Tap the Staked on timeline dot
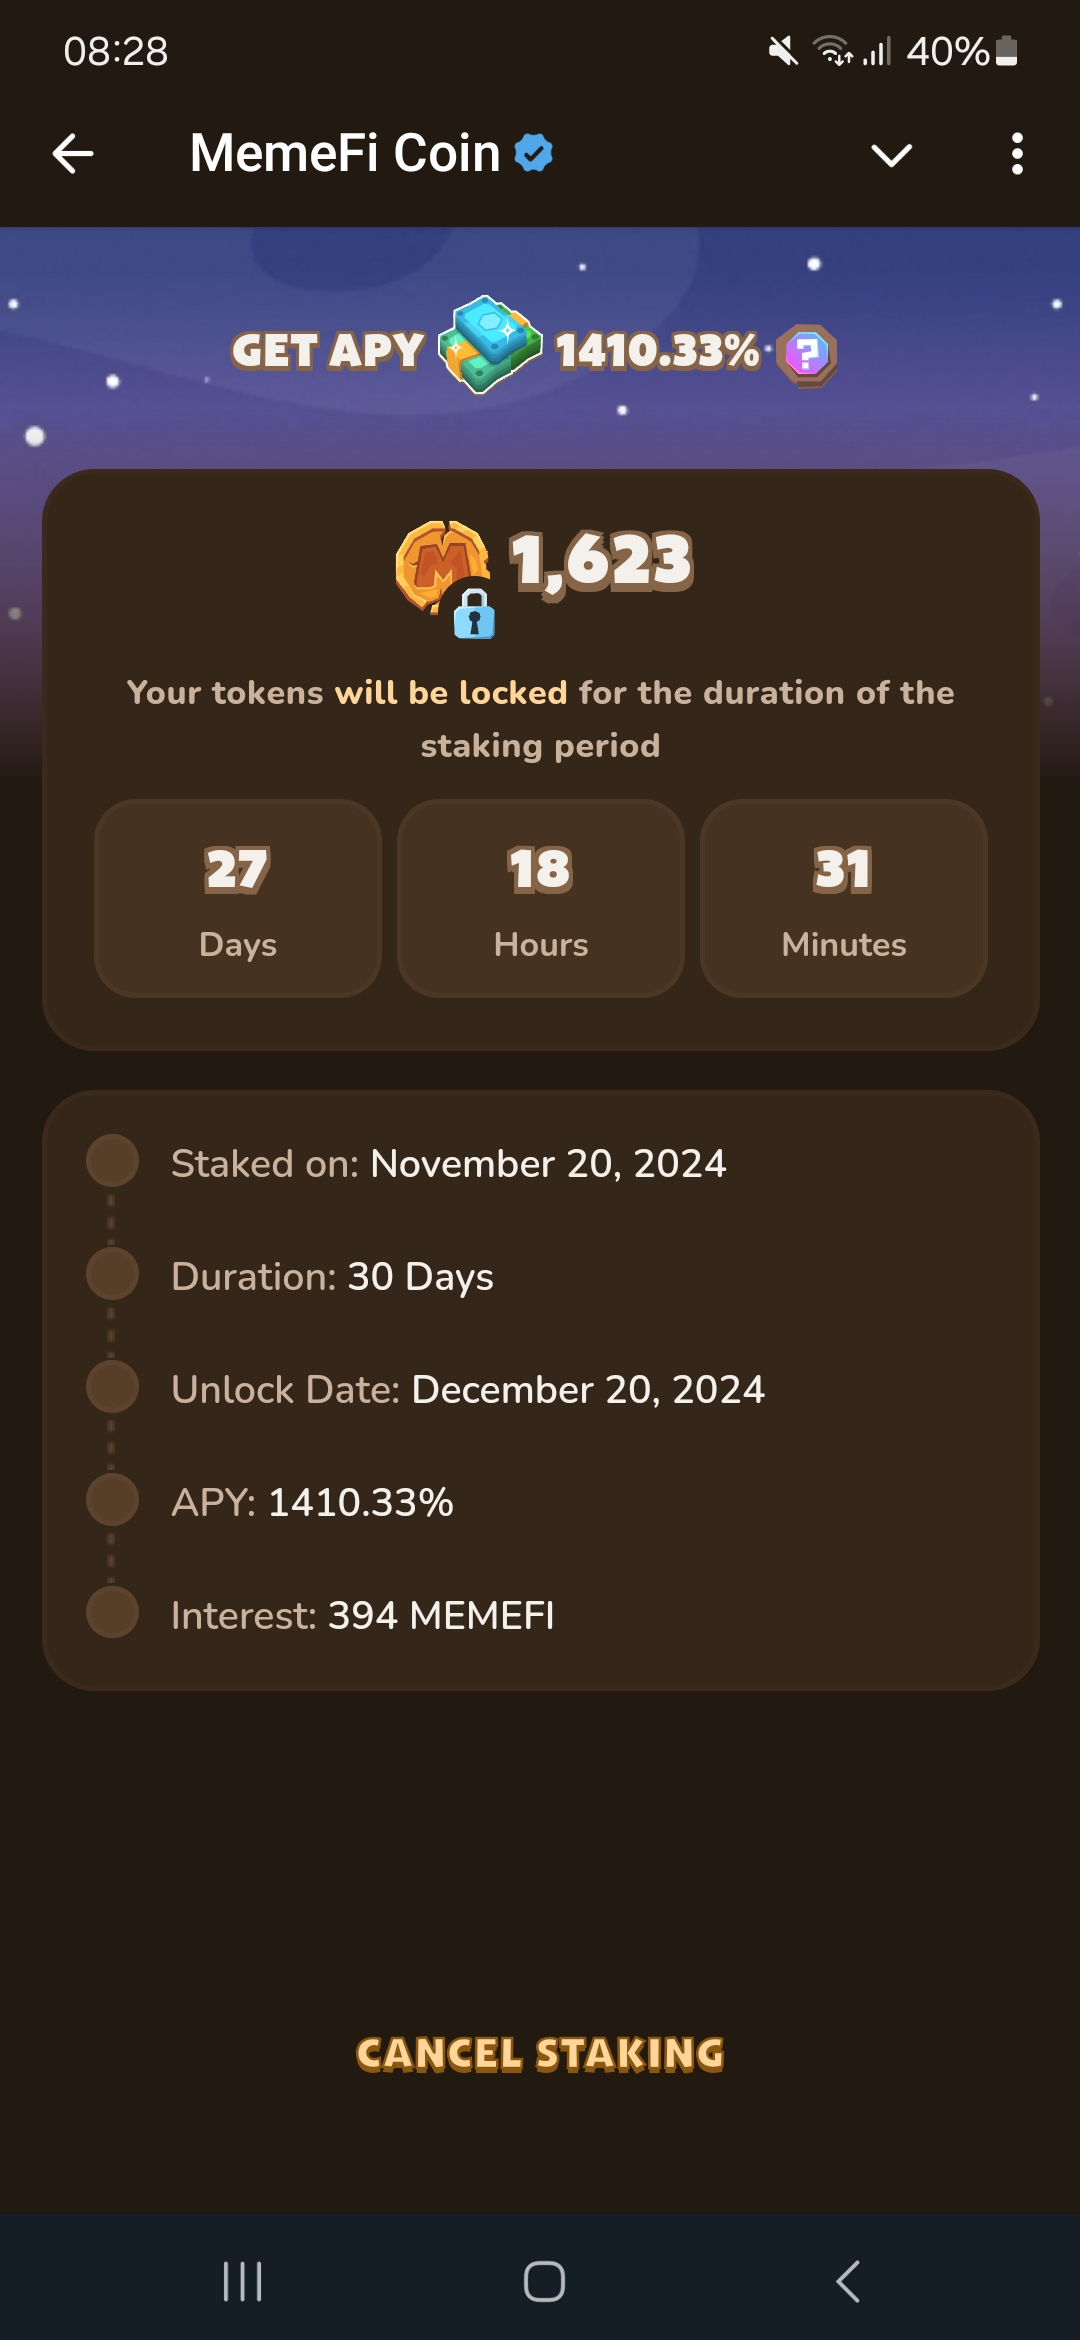 pos(112,1161)
